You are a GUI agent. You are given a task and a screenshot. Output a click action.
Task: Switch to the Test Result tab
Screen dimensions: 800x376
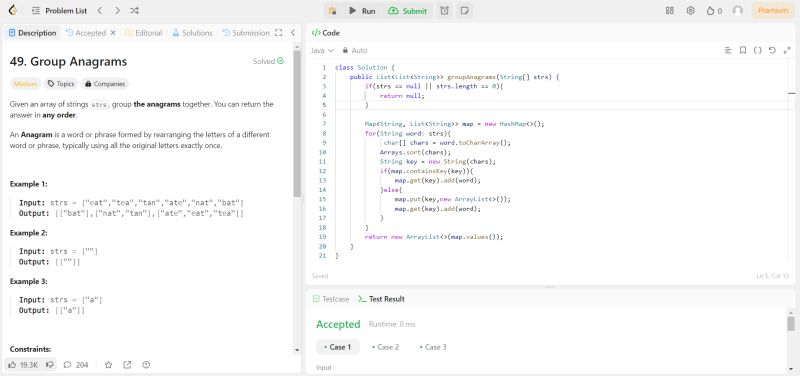382,299
